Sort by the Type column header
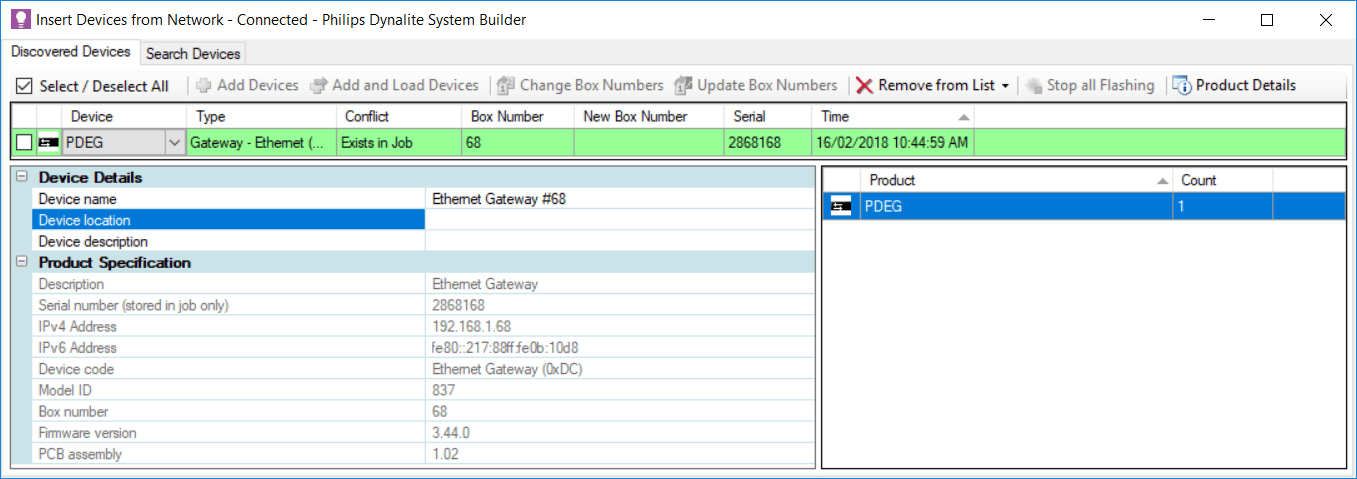Image resolution: width=1357 pixels, height=479 pixels. pyautogui.click(x=262, y=117)
